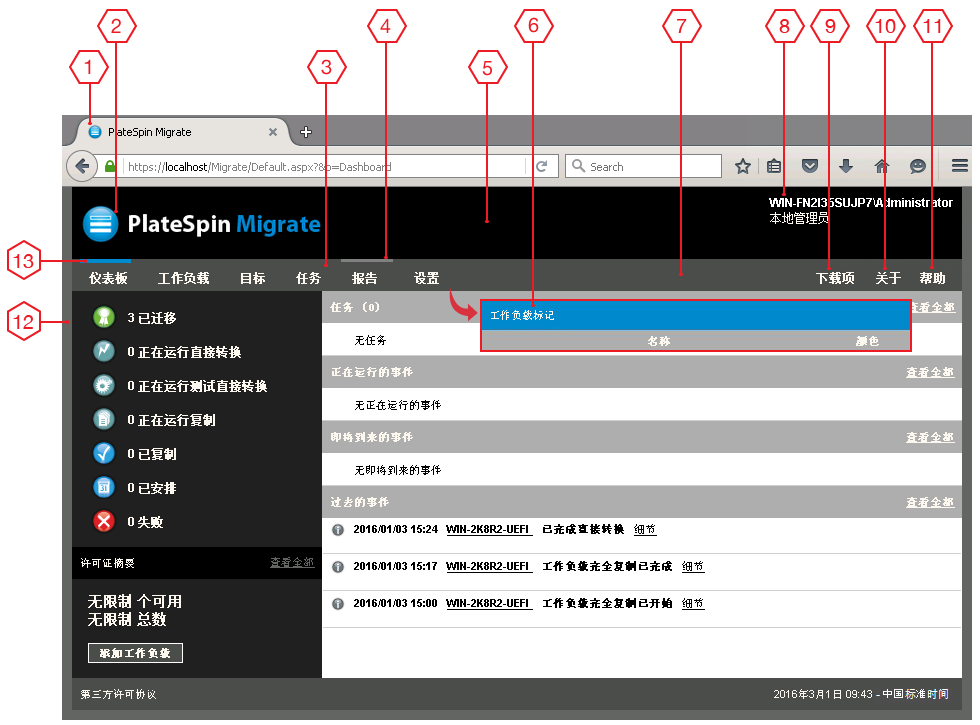980x725 pixels.
Task: Click the red failed X icon
Action: click(104, 522)
